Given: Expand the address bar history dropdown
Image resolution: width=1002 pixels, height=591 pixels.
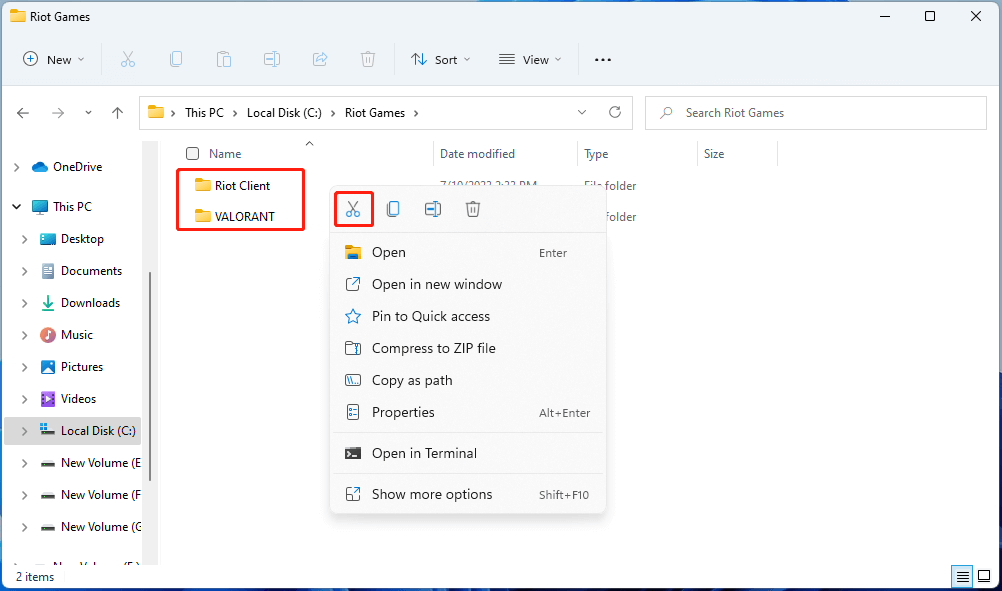Looking at the screenshot, I should click(x=582, y=112).
